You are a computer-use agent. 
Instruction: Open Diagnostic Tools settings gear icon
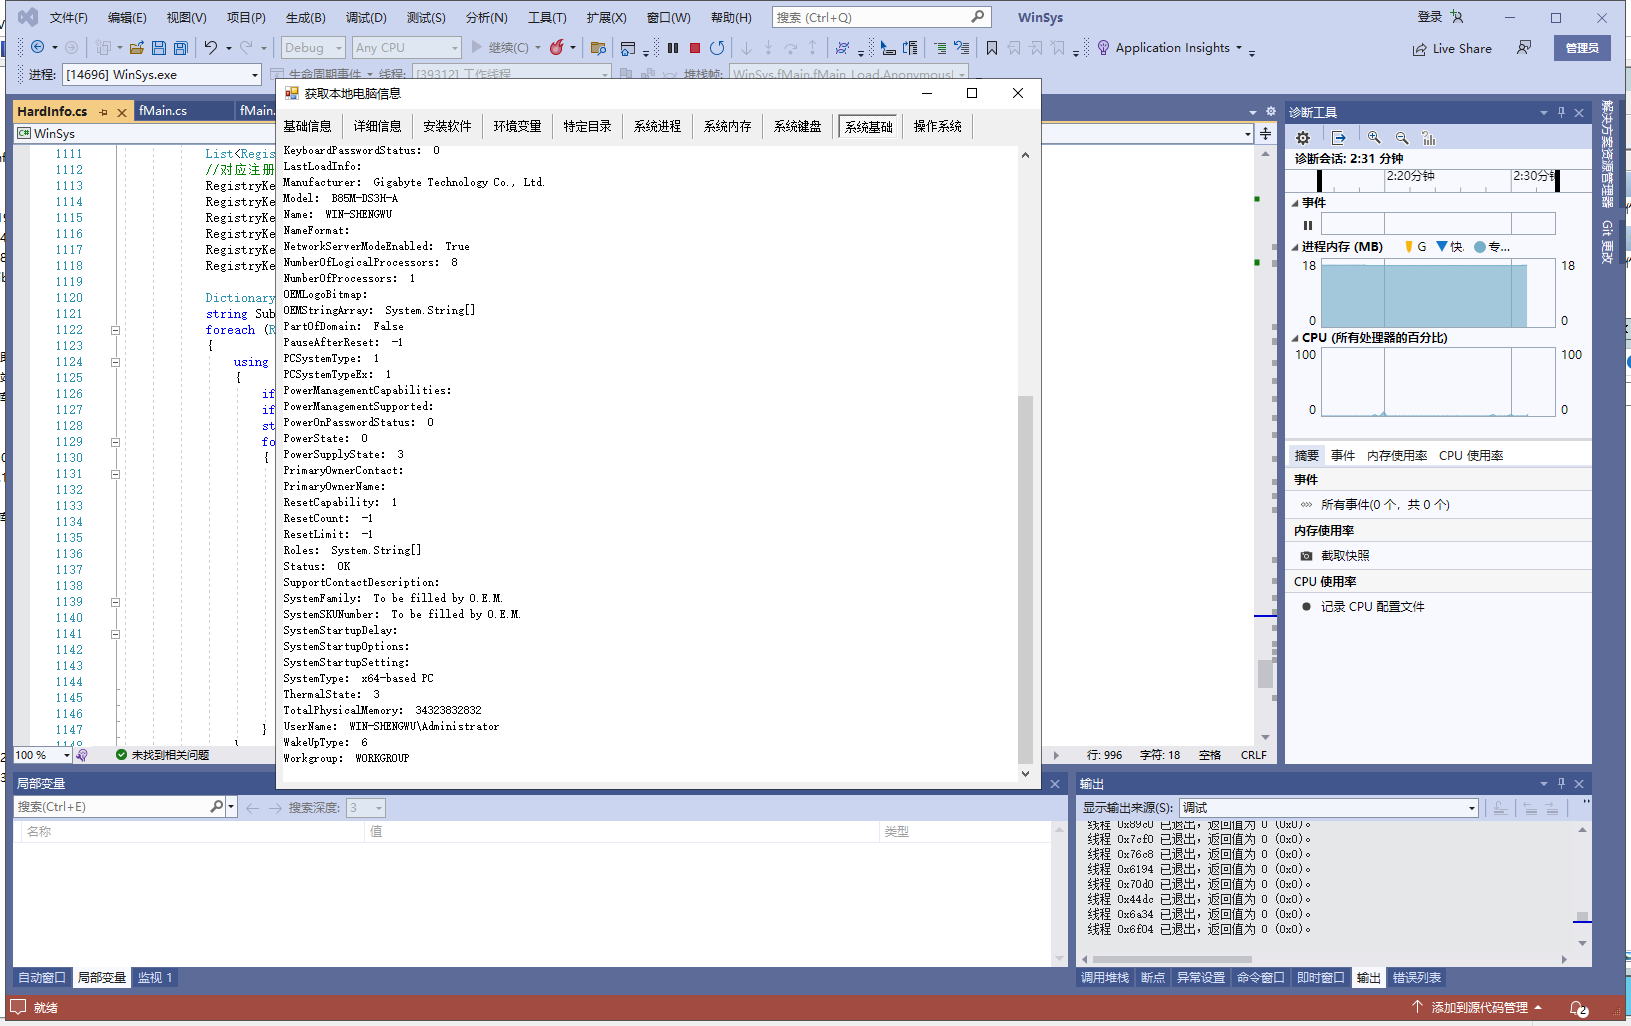click(1302, 138)
